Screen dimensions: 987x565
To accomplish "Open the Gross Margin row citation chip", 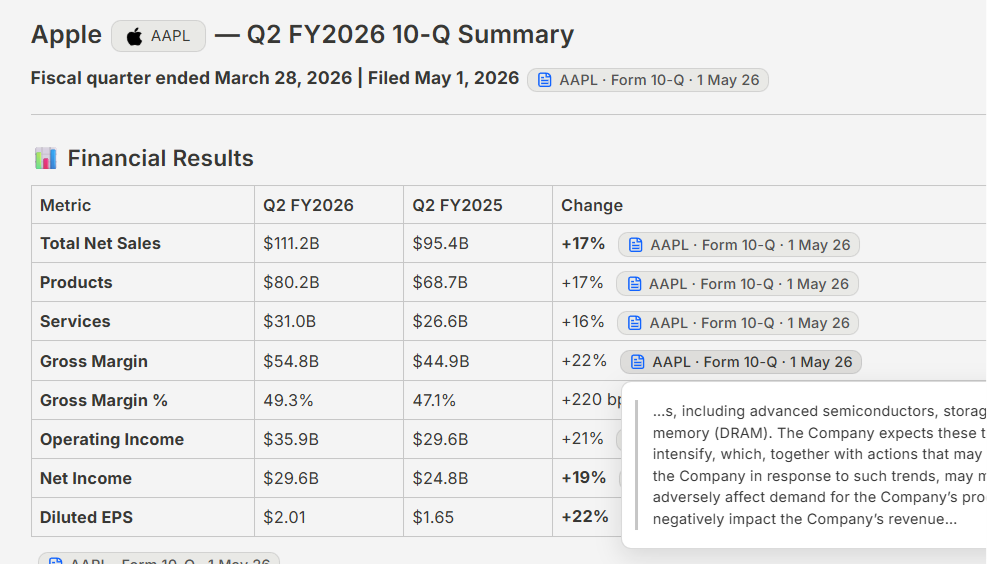I will [x=741, y=362].
